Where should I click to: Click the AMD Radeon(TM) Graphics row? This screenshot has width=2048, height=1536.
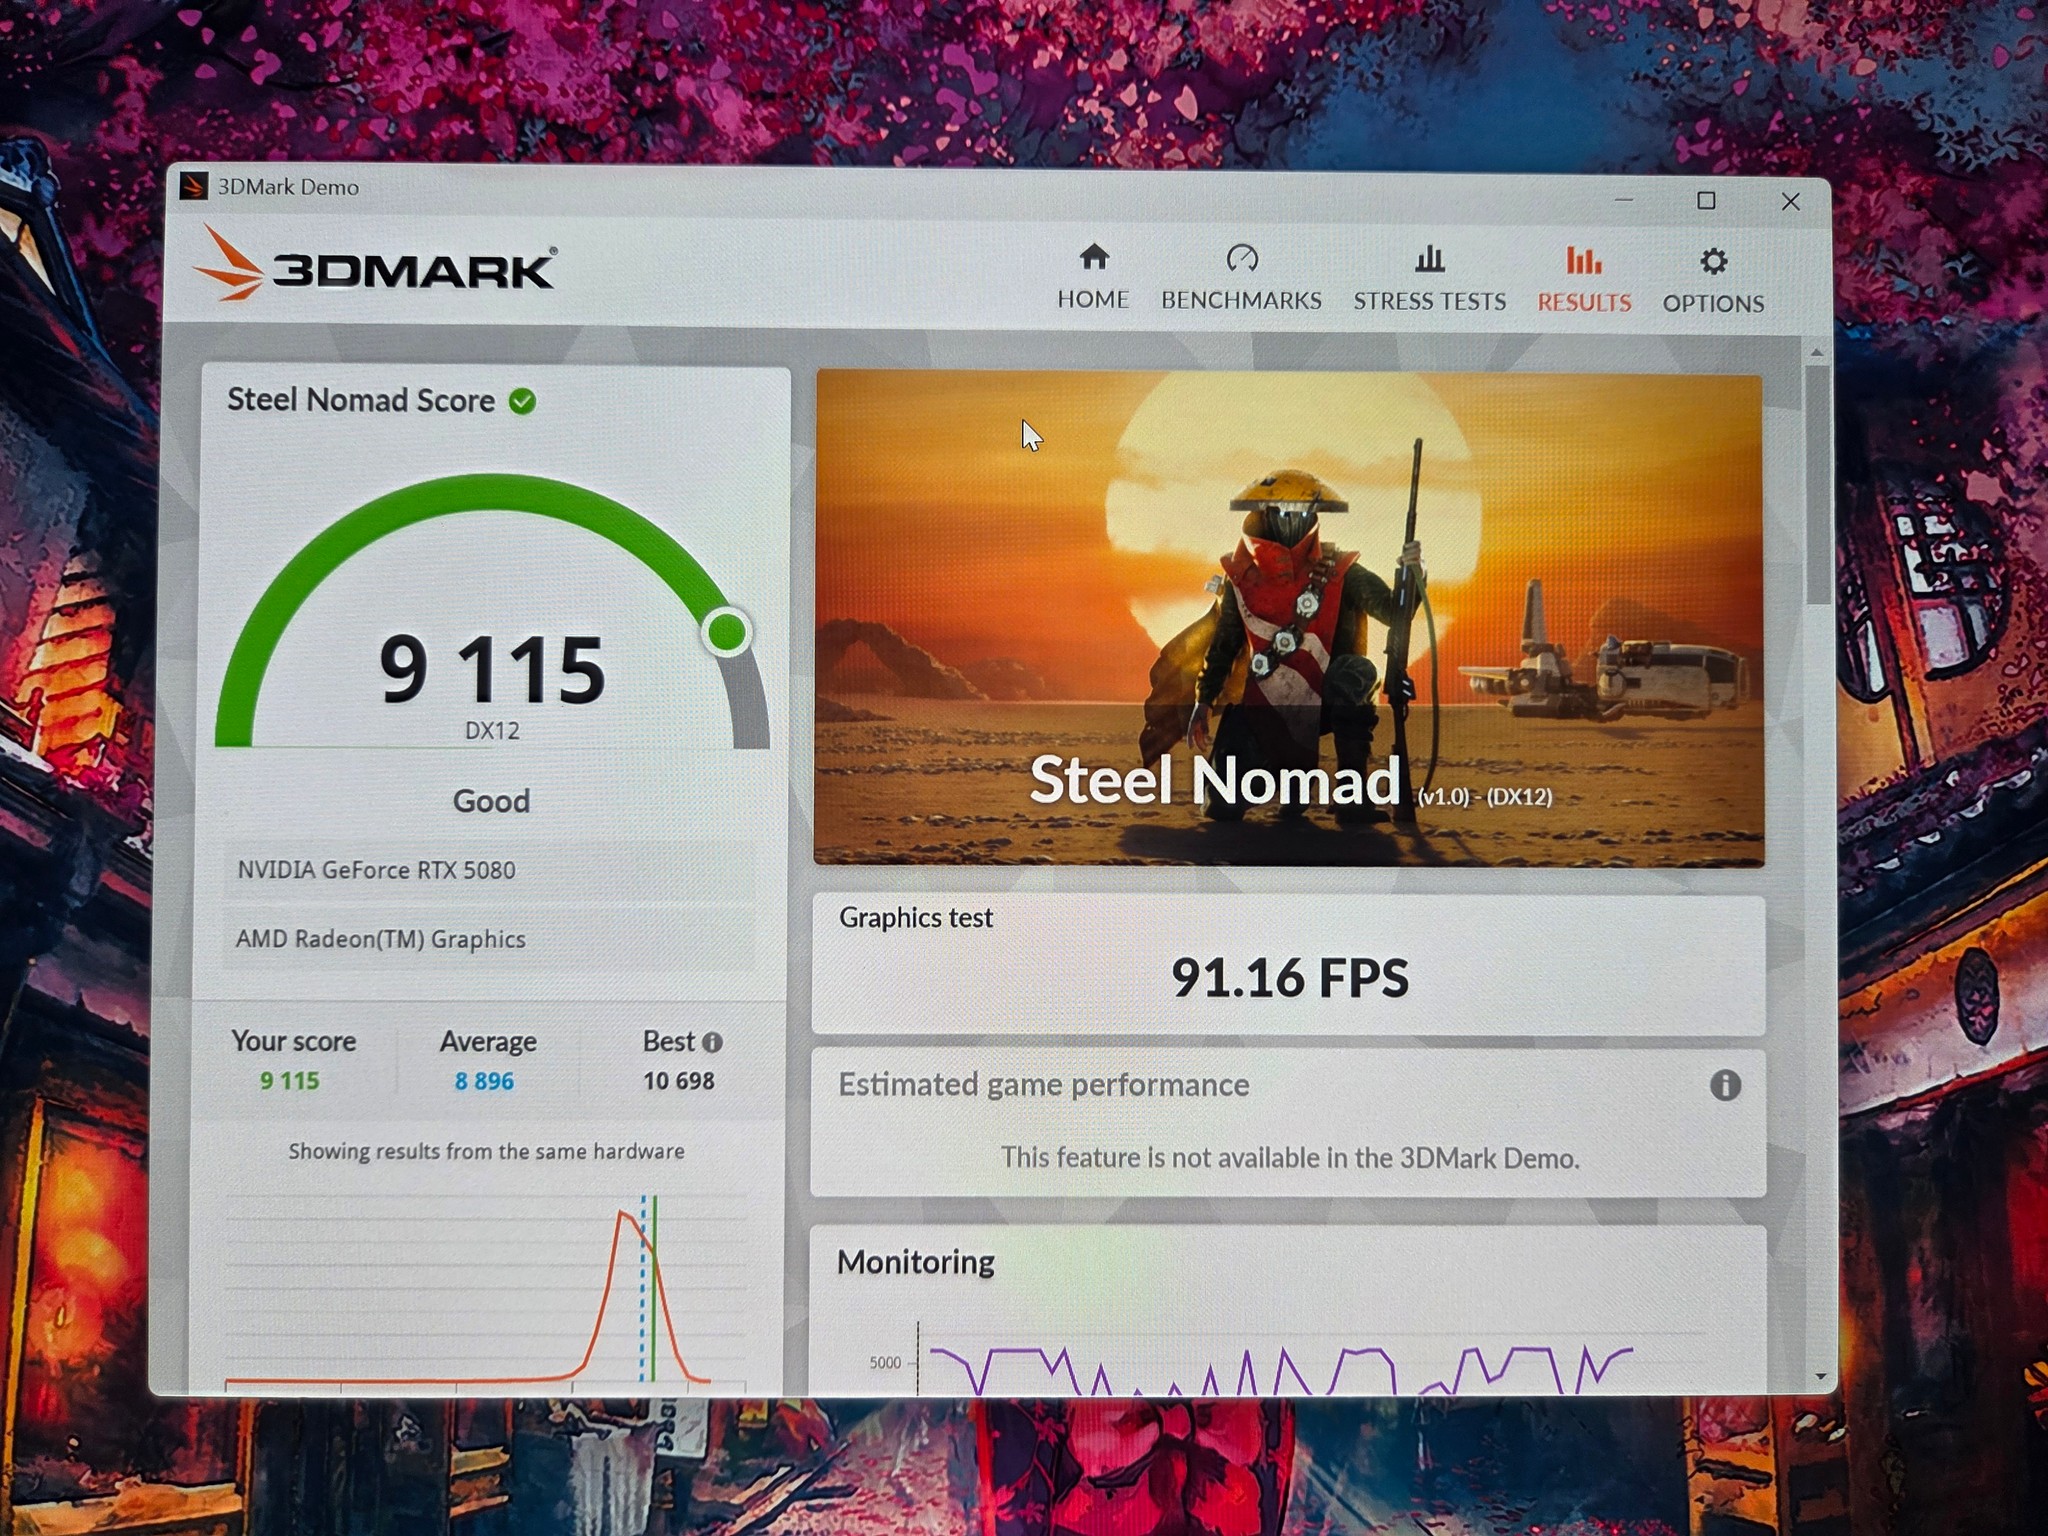489,939
